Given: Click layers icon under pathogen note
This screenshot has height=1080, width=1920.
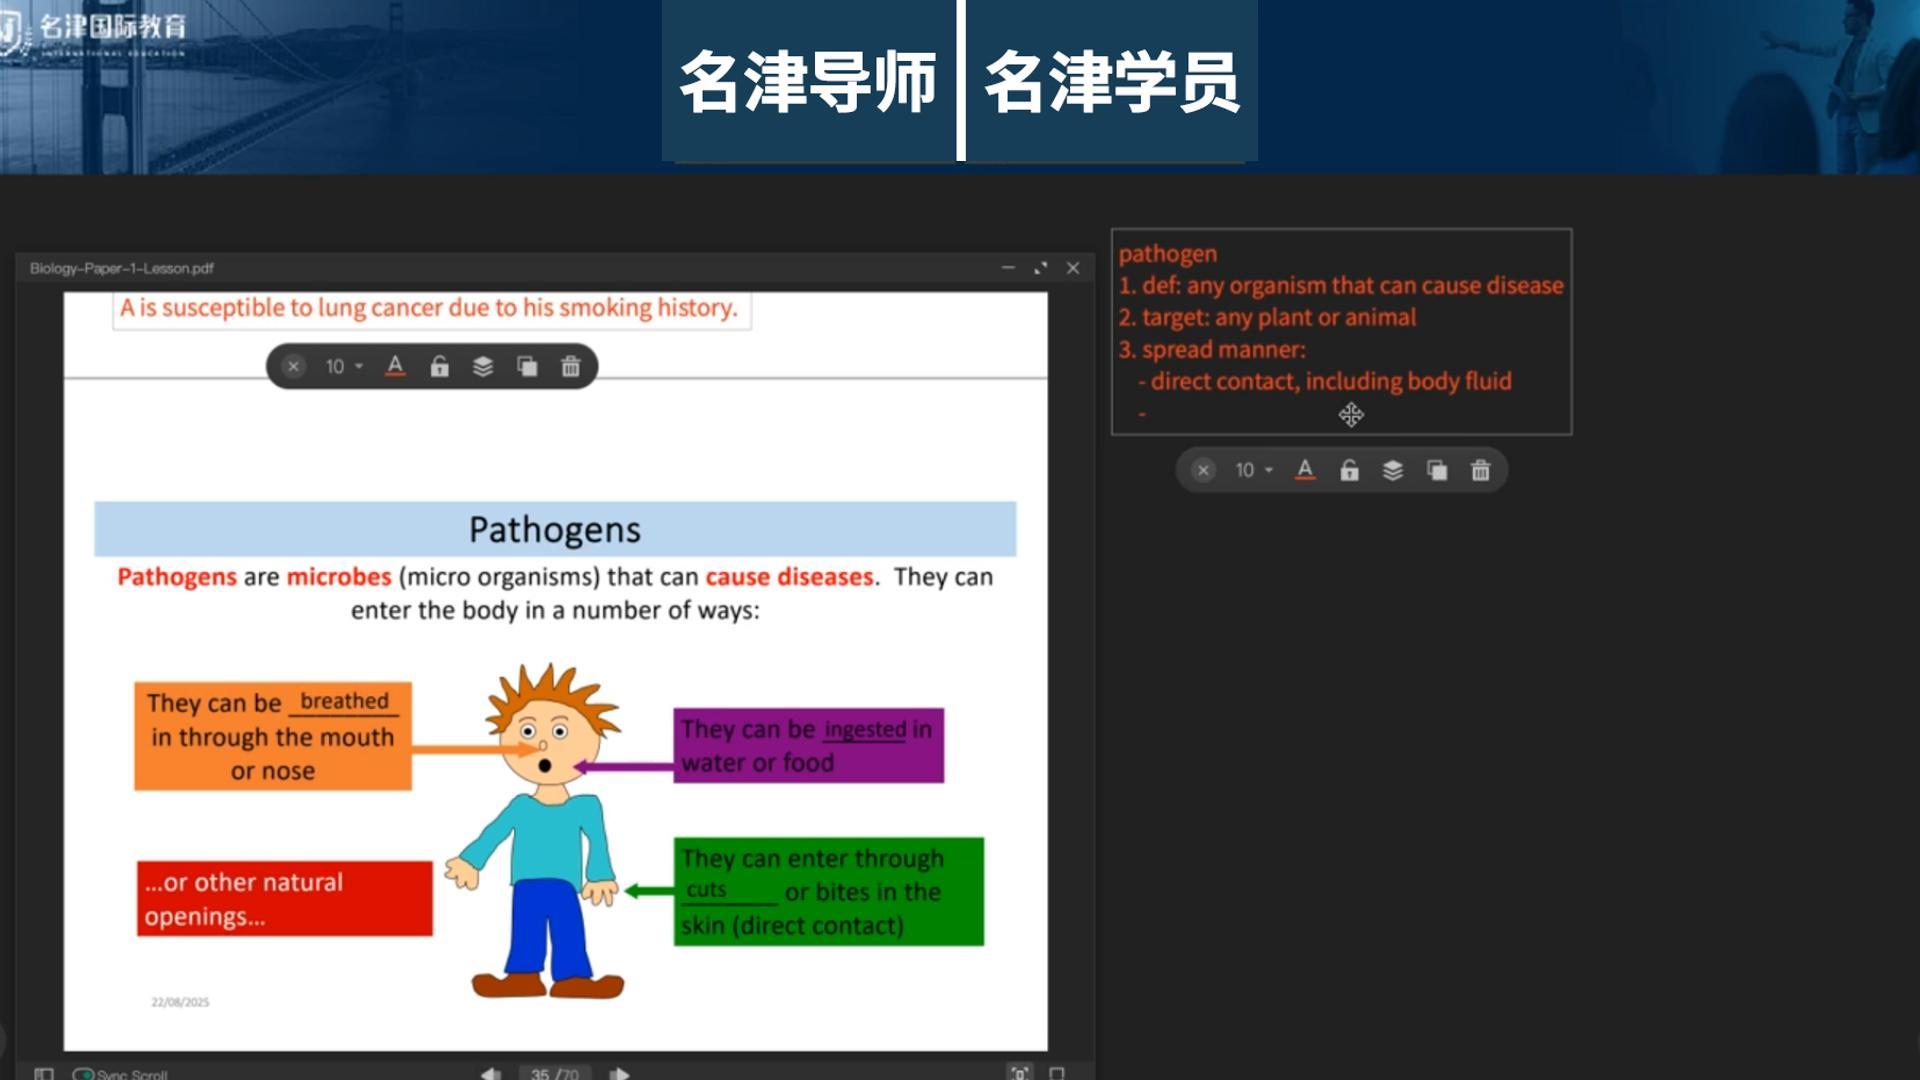Looking at the screenshot, I should pos(1393,470).
